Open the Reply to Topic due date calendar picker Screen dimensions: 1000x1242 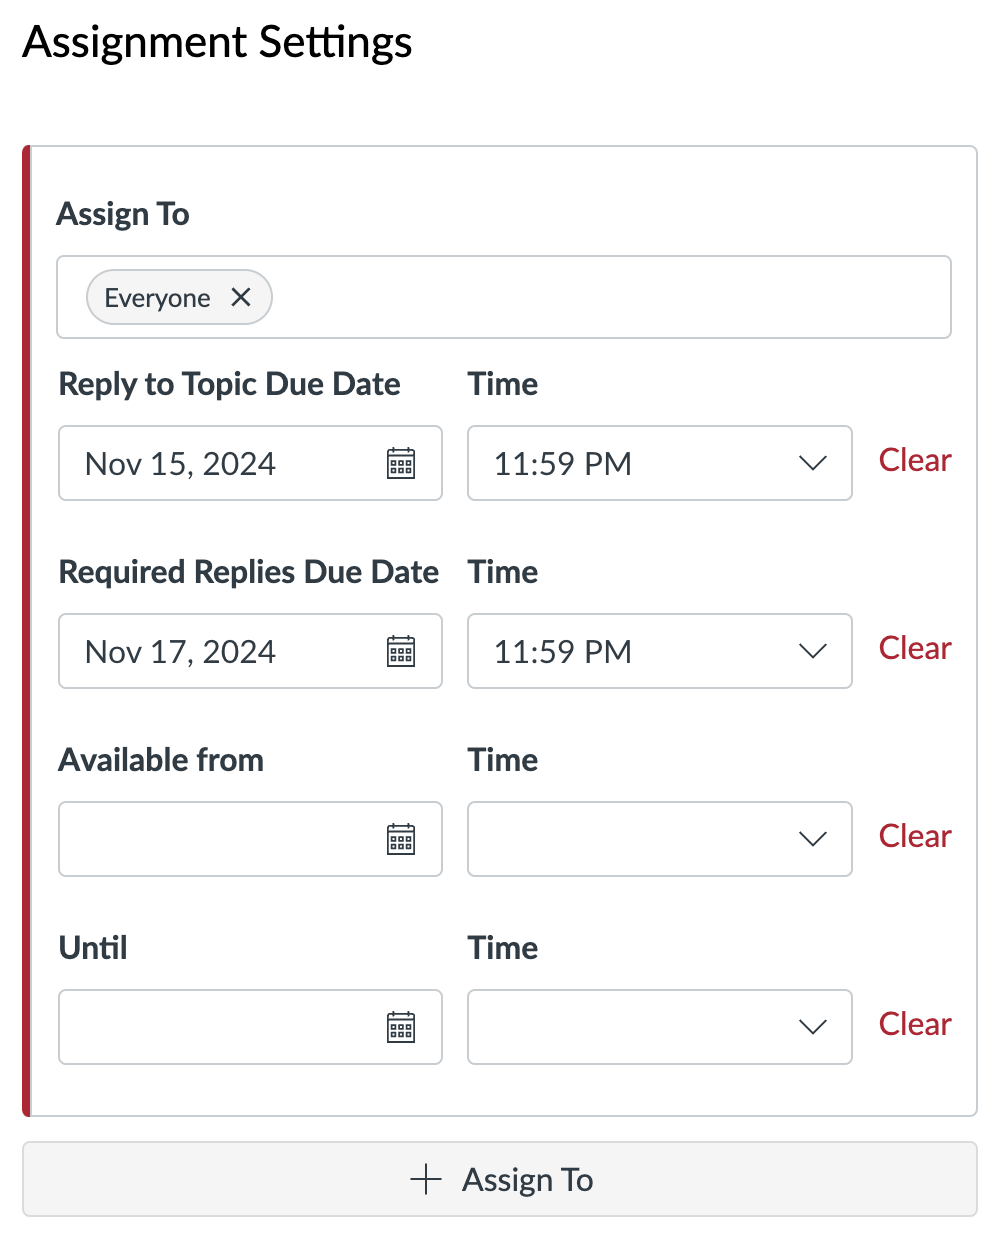click(400, 463)
